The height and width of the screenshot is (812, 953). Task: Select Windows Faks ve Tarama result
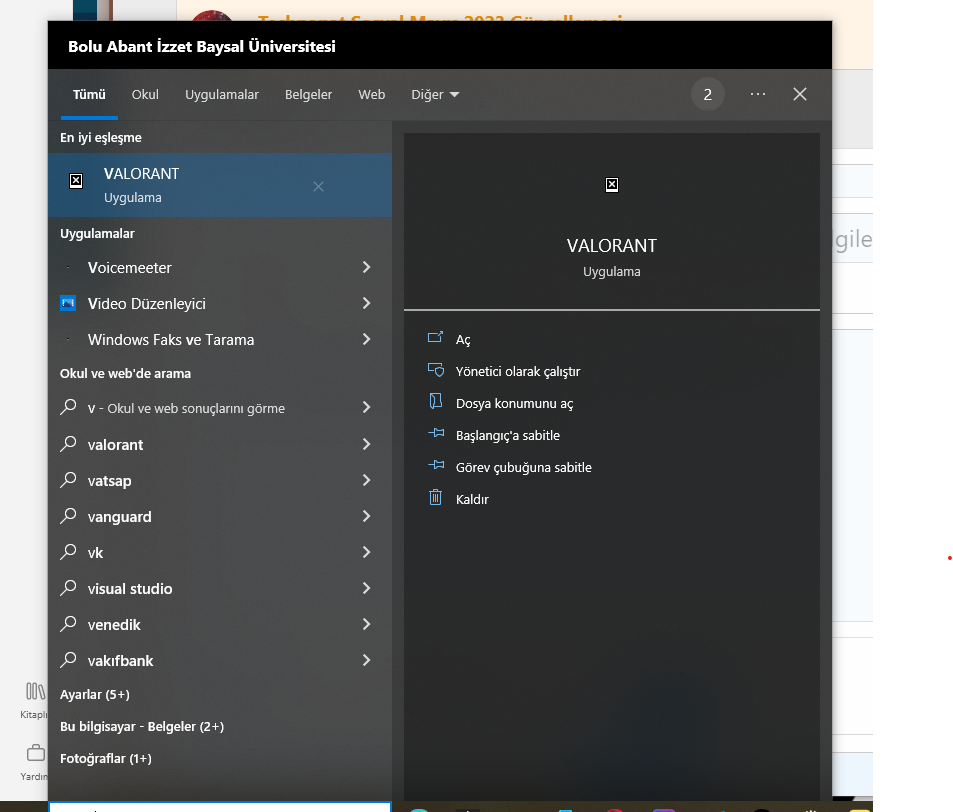(220, 339)
